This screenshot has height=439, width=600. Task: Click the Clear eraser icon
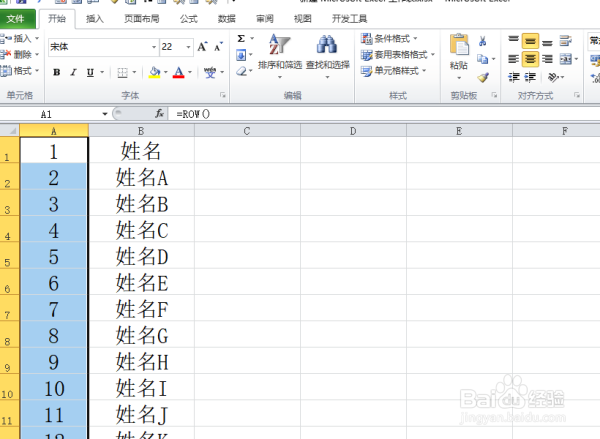[x=241, y=71]
